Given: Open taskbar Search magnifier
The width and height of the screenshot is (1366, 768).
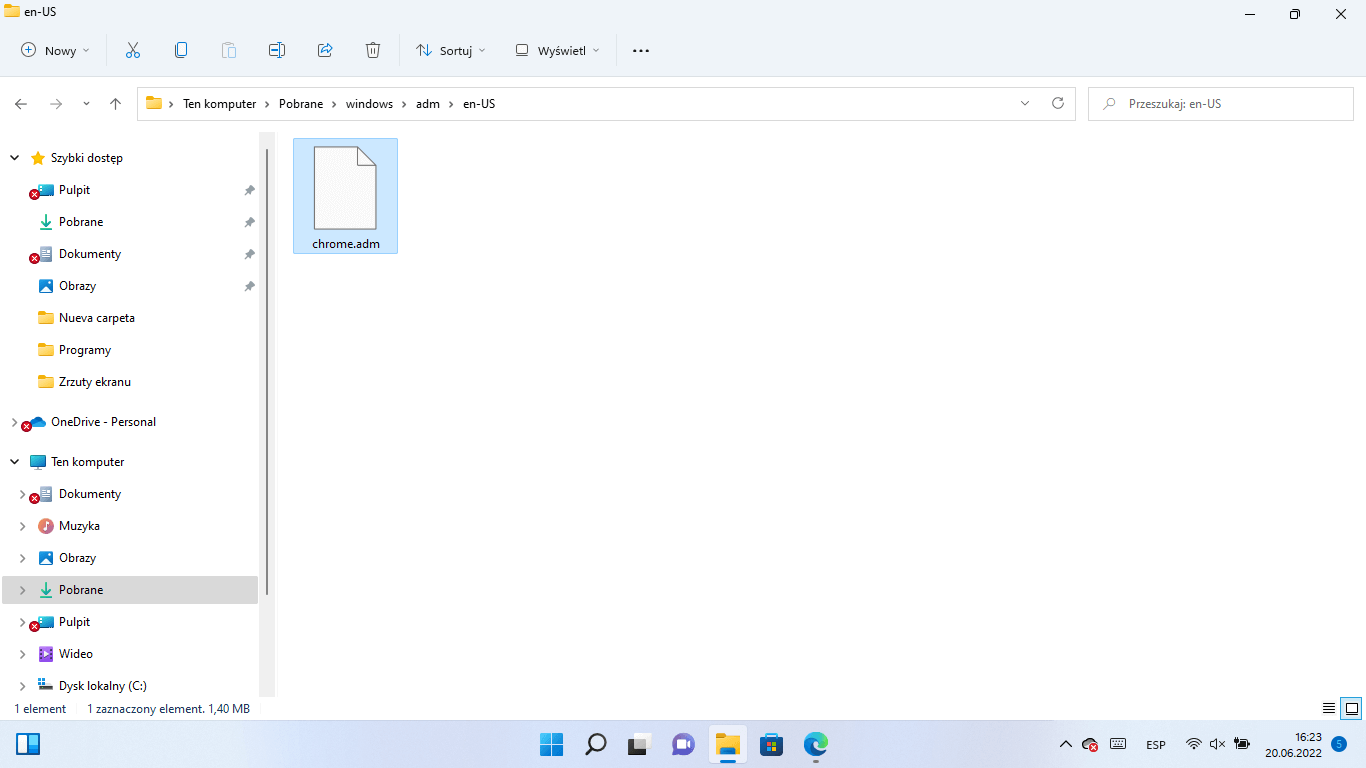Looking at the screenshot, I should (x=595, y=744).
